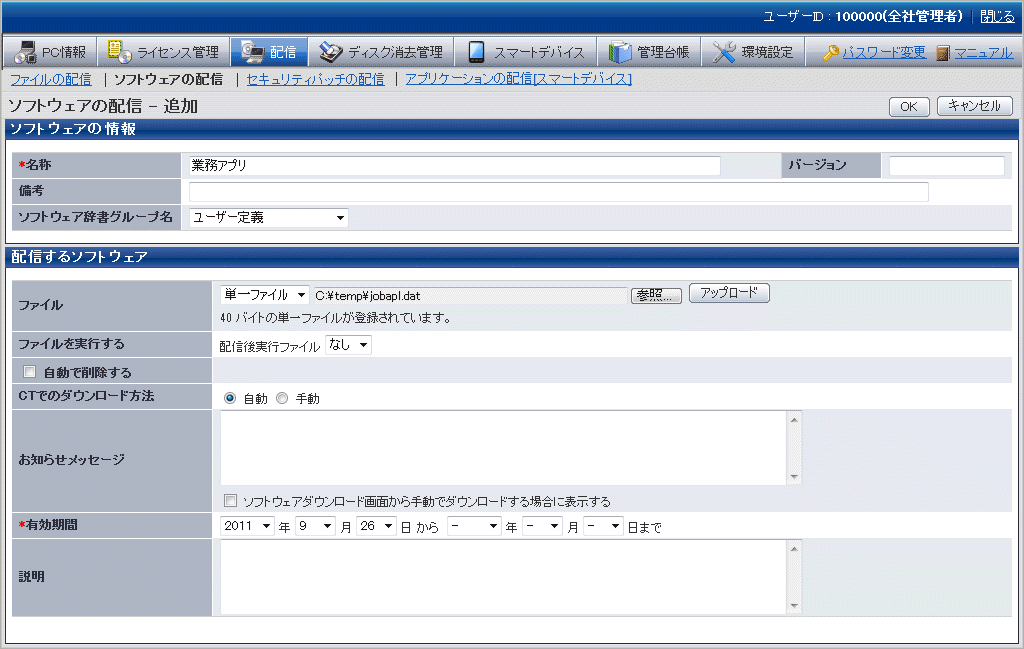Open the ソフトウェア辞書グループ名 dropdown
Screen dimensions: 1024x649
[x=268, y=217]
